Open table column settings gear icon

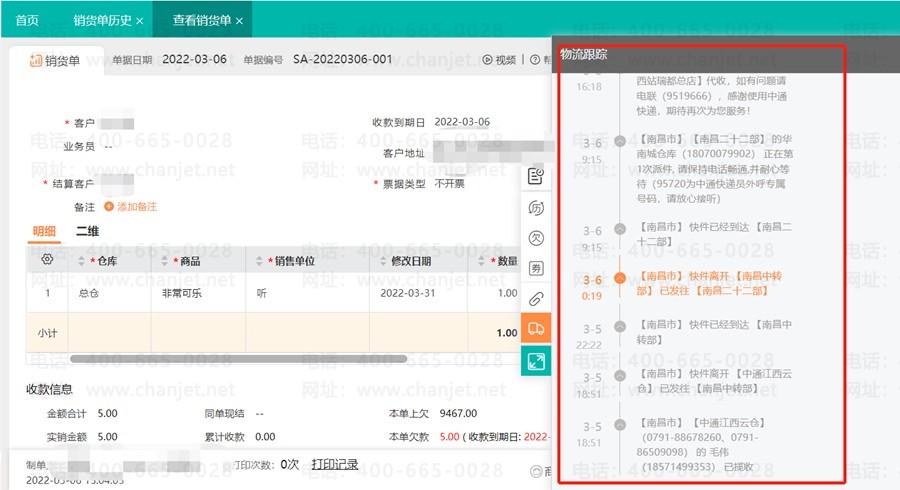(47, 259)
